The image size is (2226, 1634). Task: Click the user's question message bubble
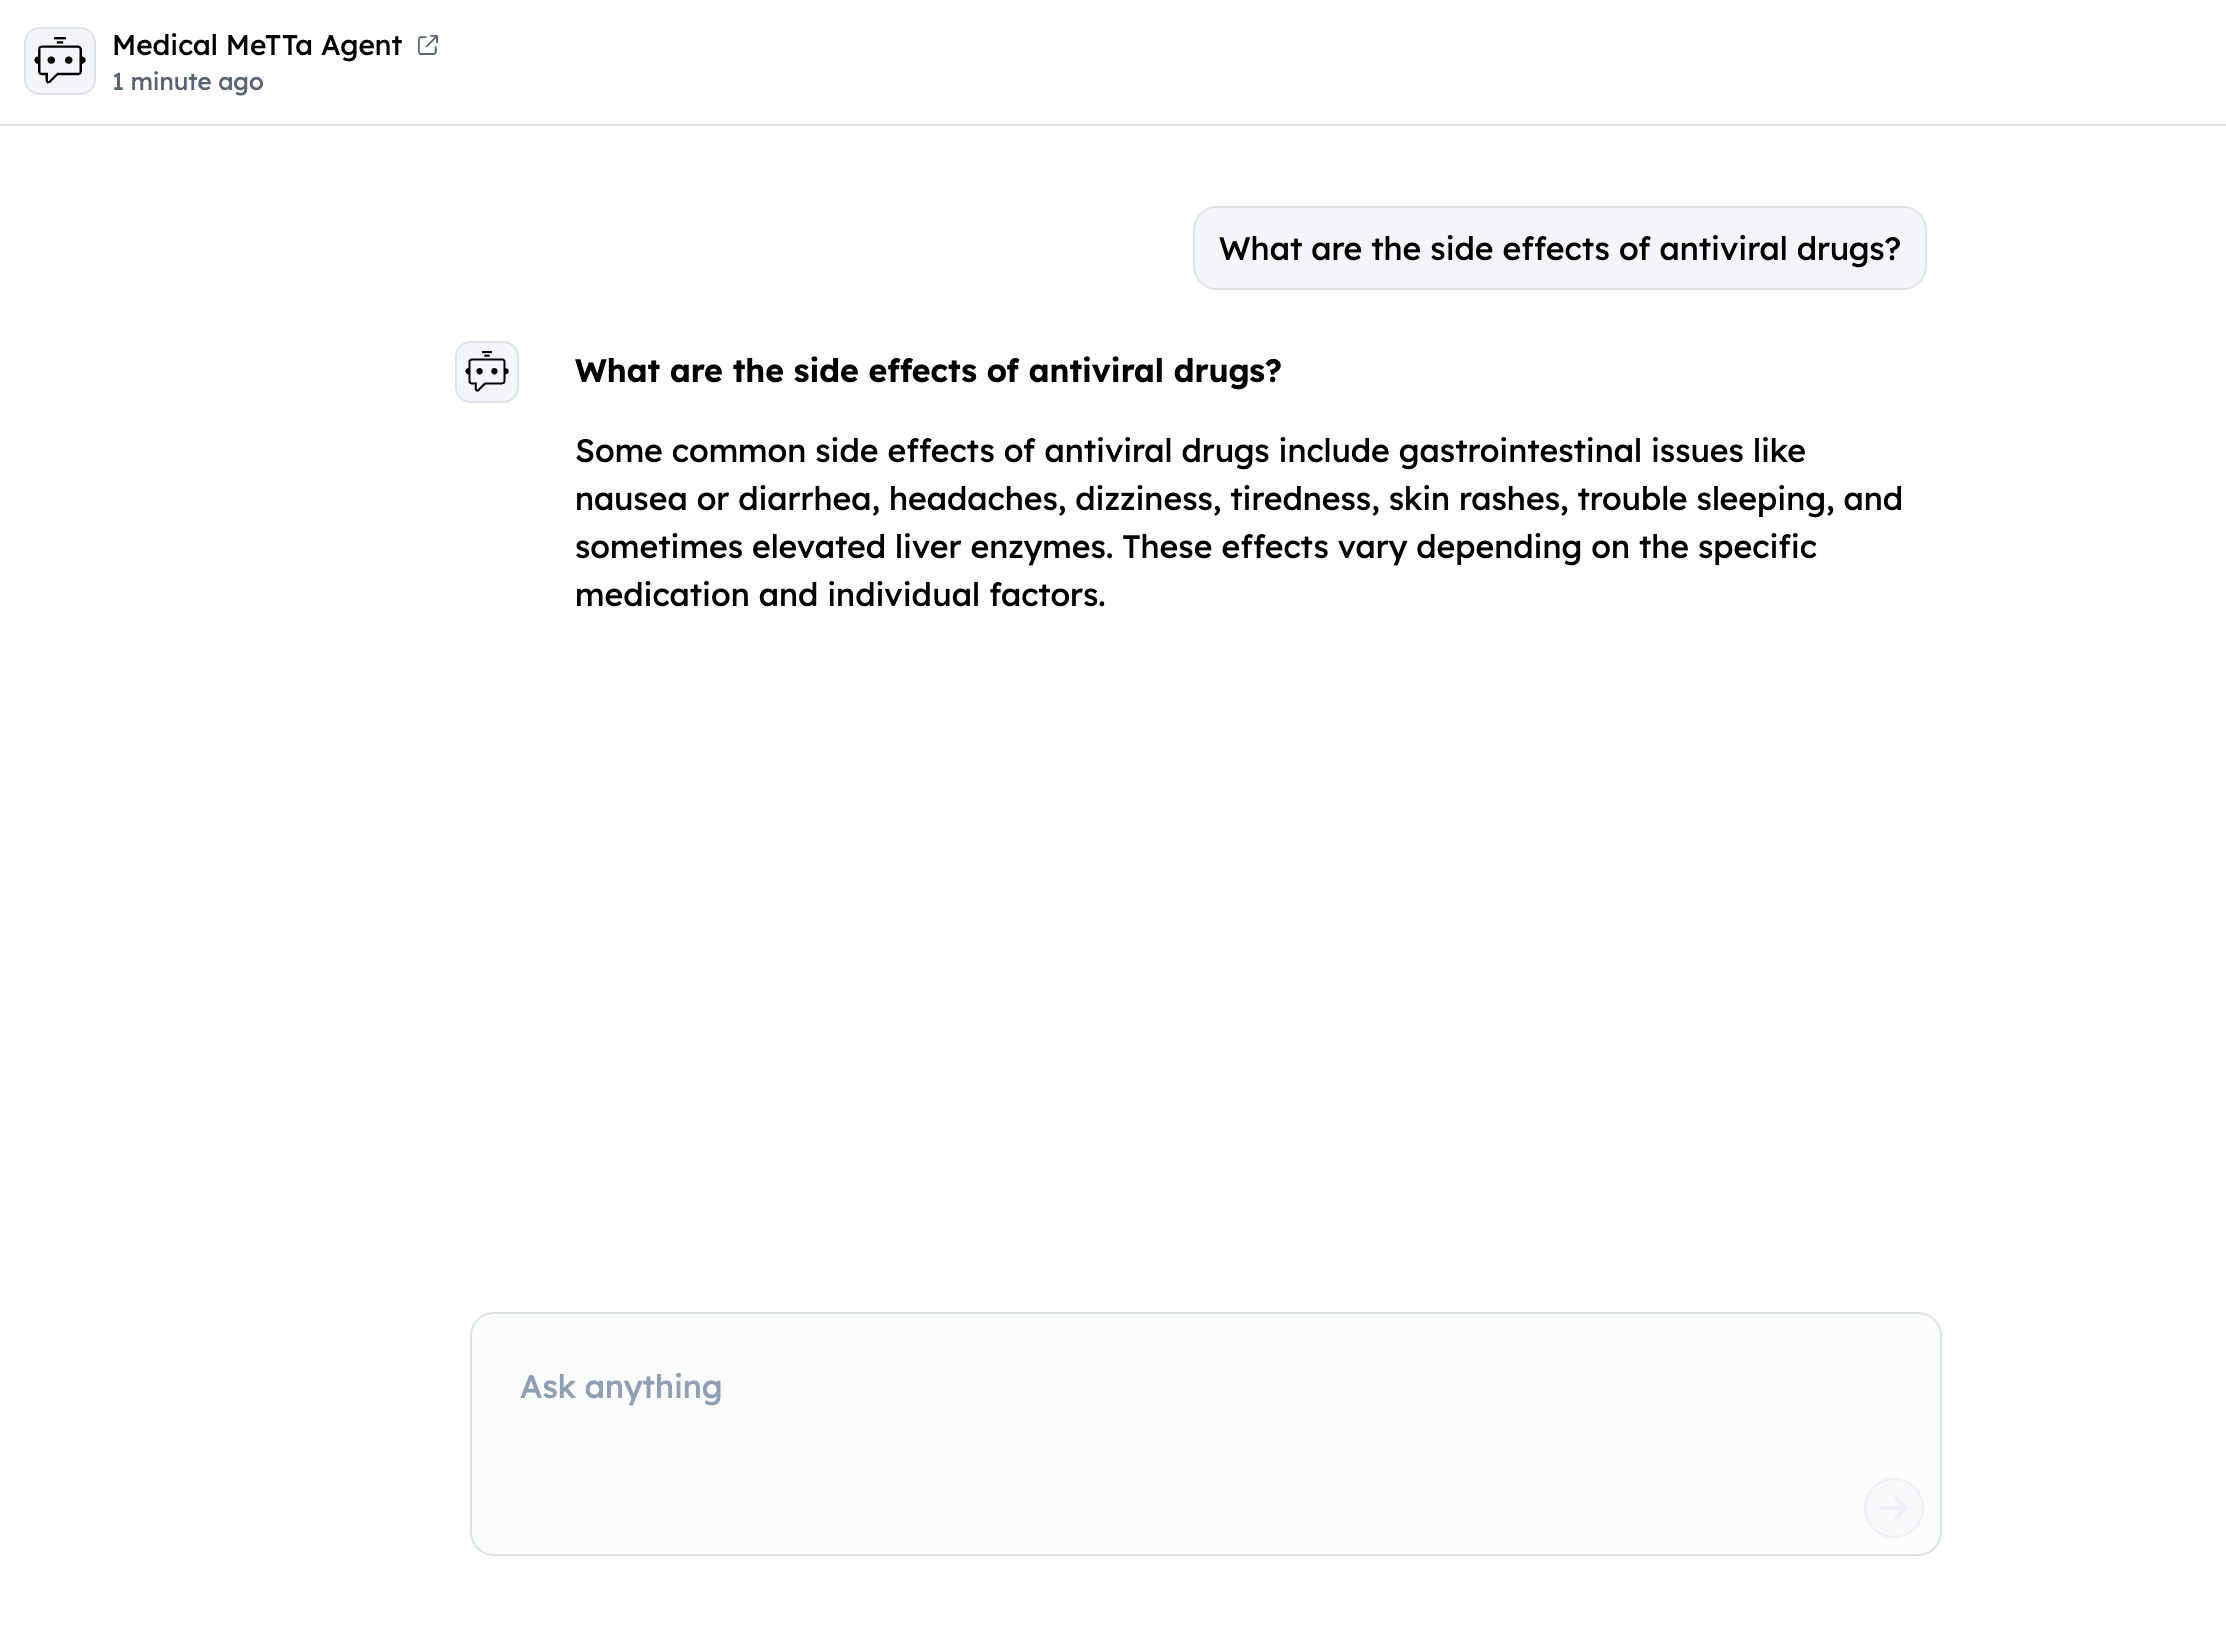pos(1559,249)
